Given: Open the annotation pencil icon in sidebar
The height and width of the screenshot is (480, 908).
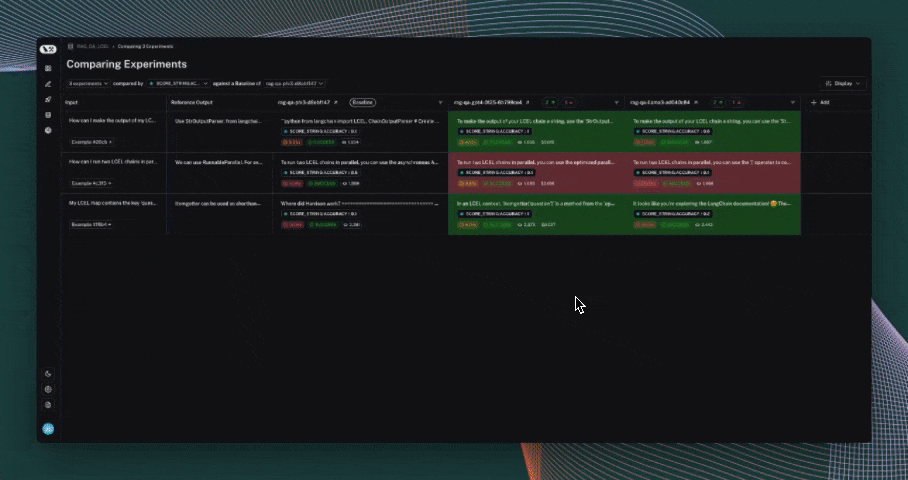Looking at the screenshot, I should (x=48, y=84).
